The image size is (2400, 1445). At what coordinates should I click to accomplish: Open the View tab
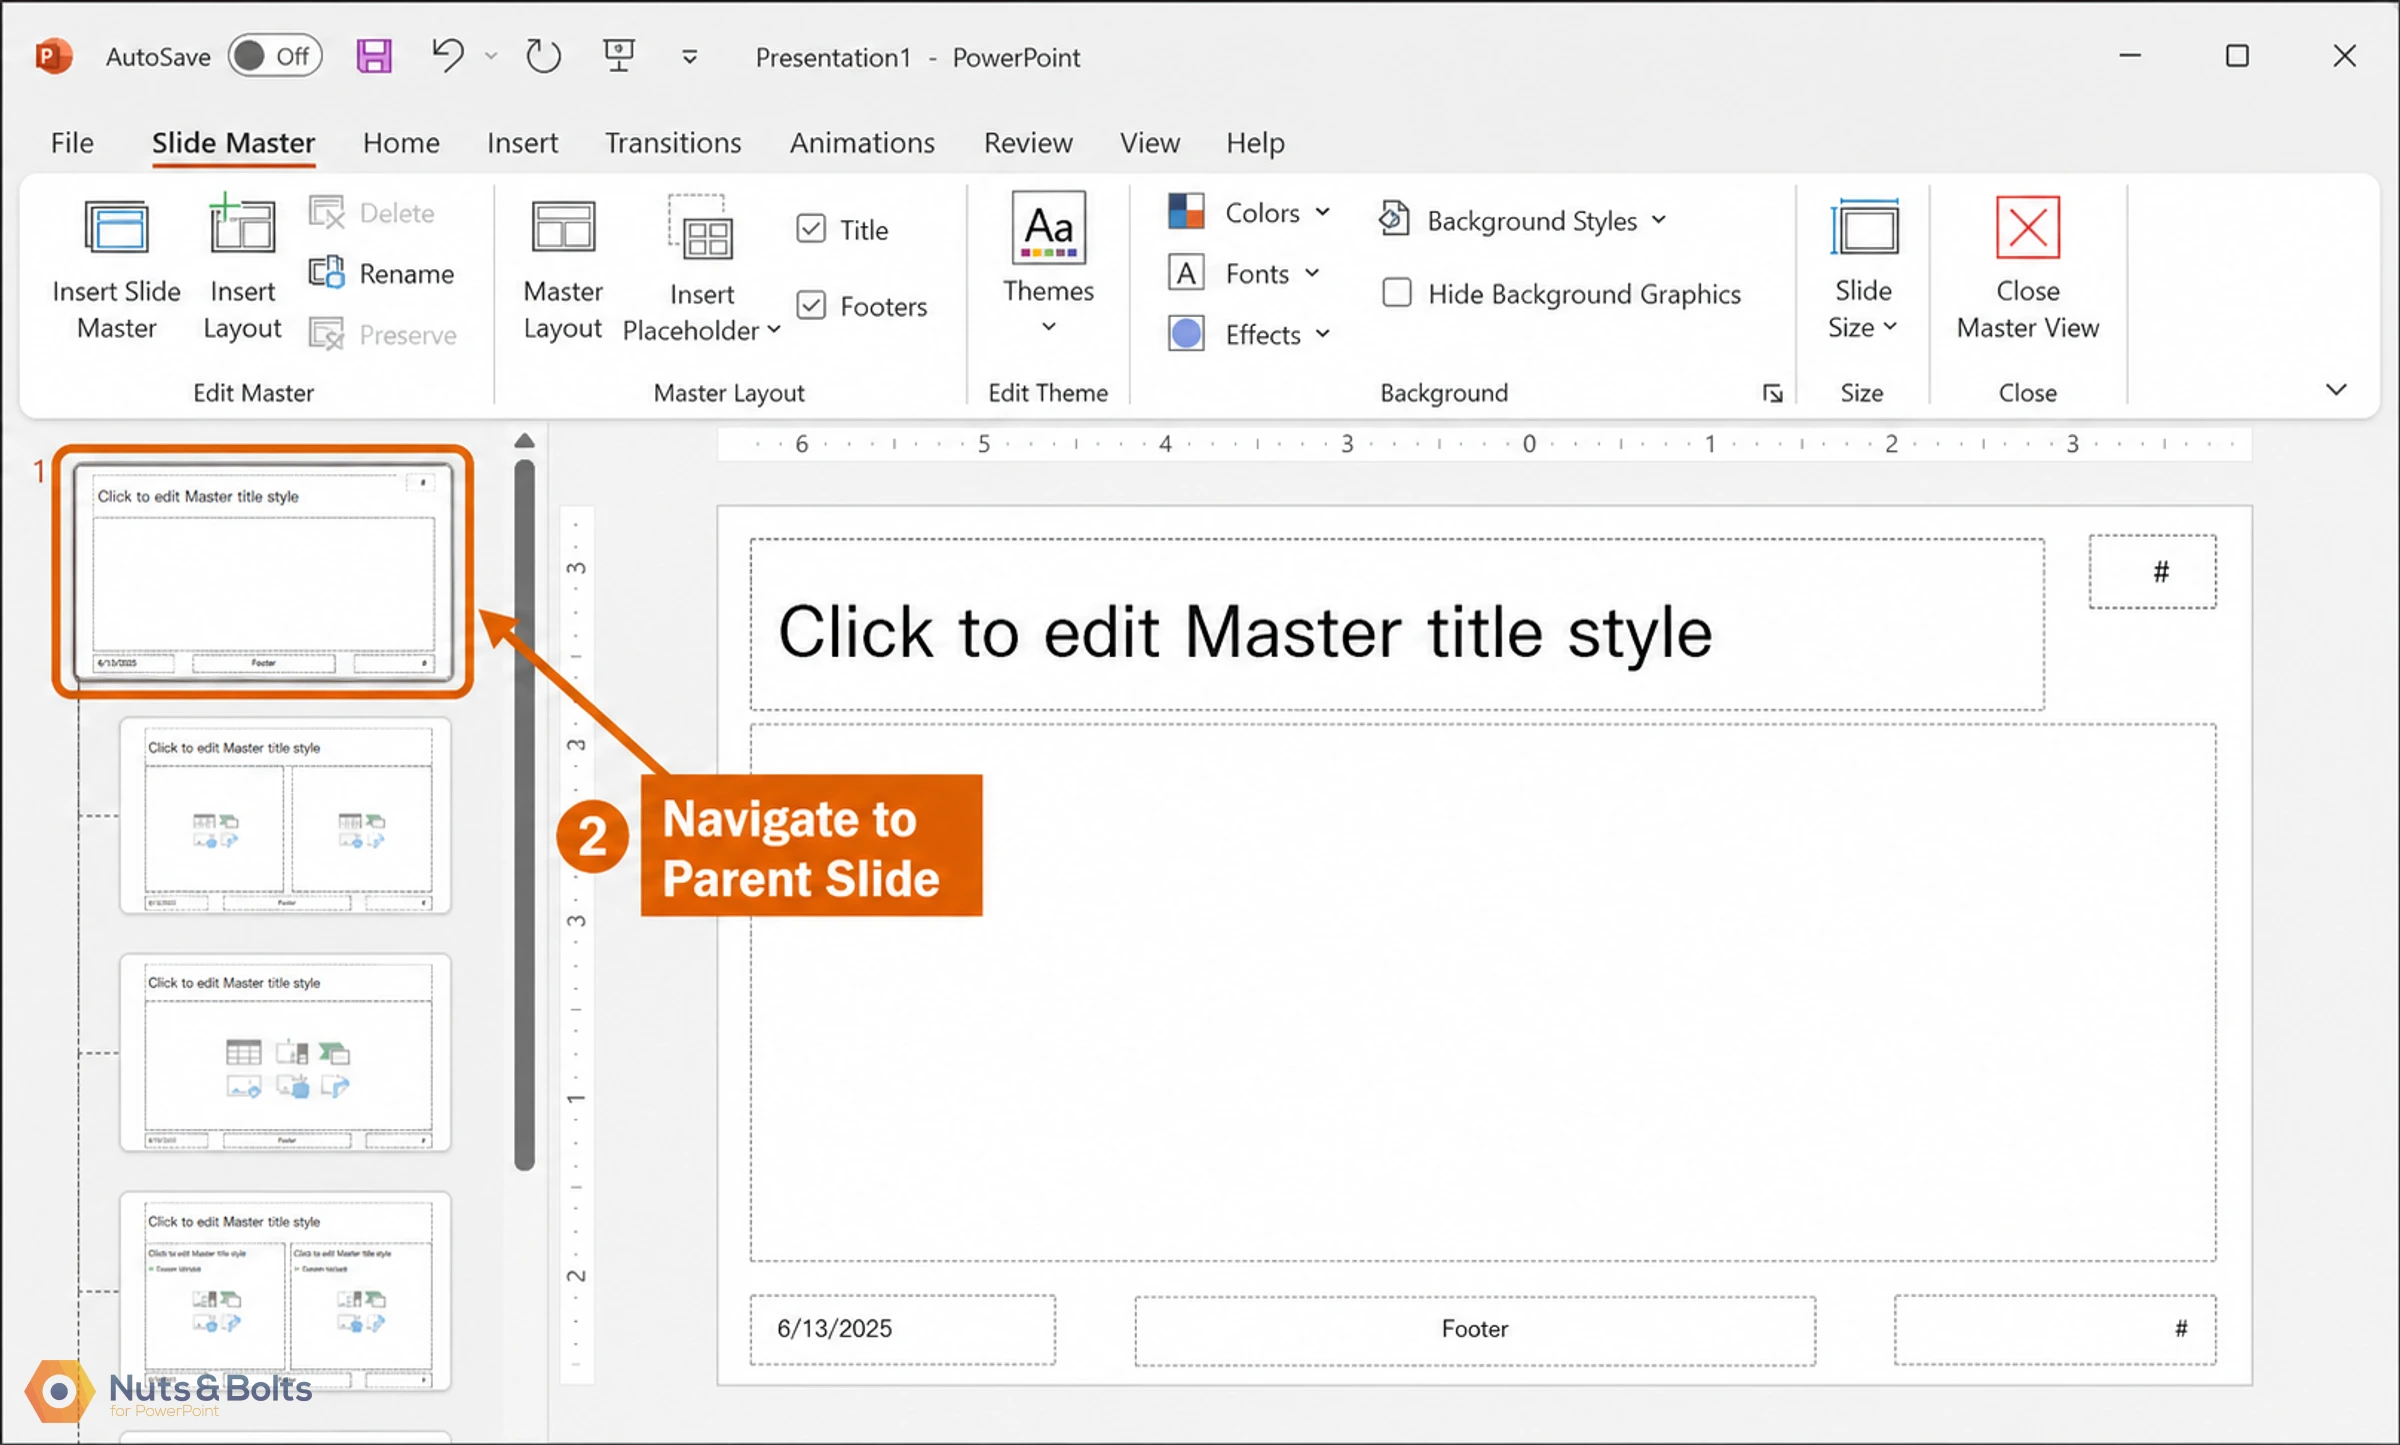coord(1149,143)
